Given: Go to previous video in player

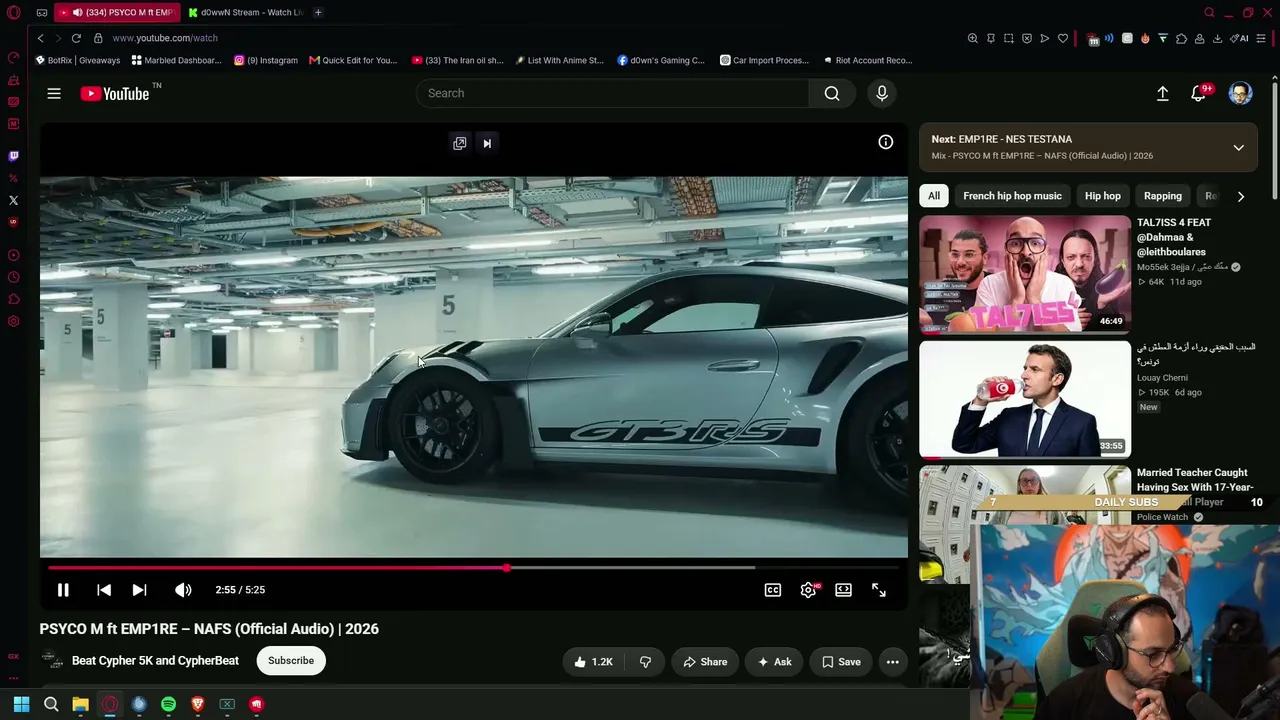Looking at the screenshot, I should [104, 590].
